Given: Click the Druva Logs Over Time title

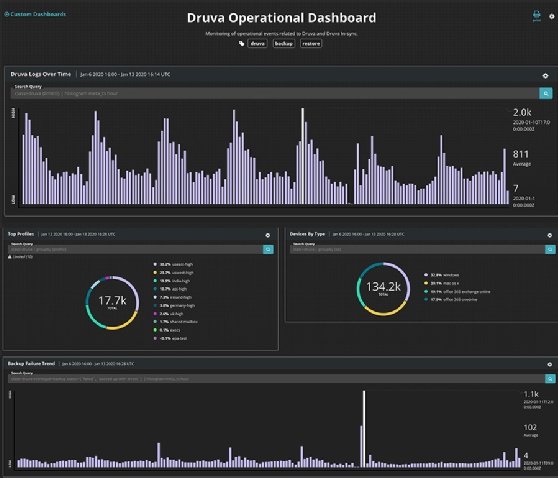Looking at the screenshot, I should tap(41, 74).
